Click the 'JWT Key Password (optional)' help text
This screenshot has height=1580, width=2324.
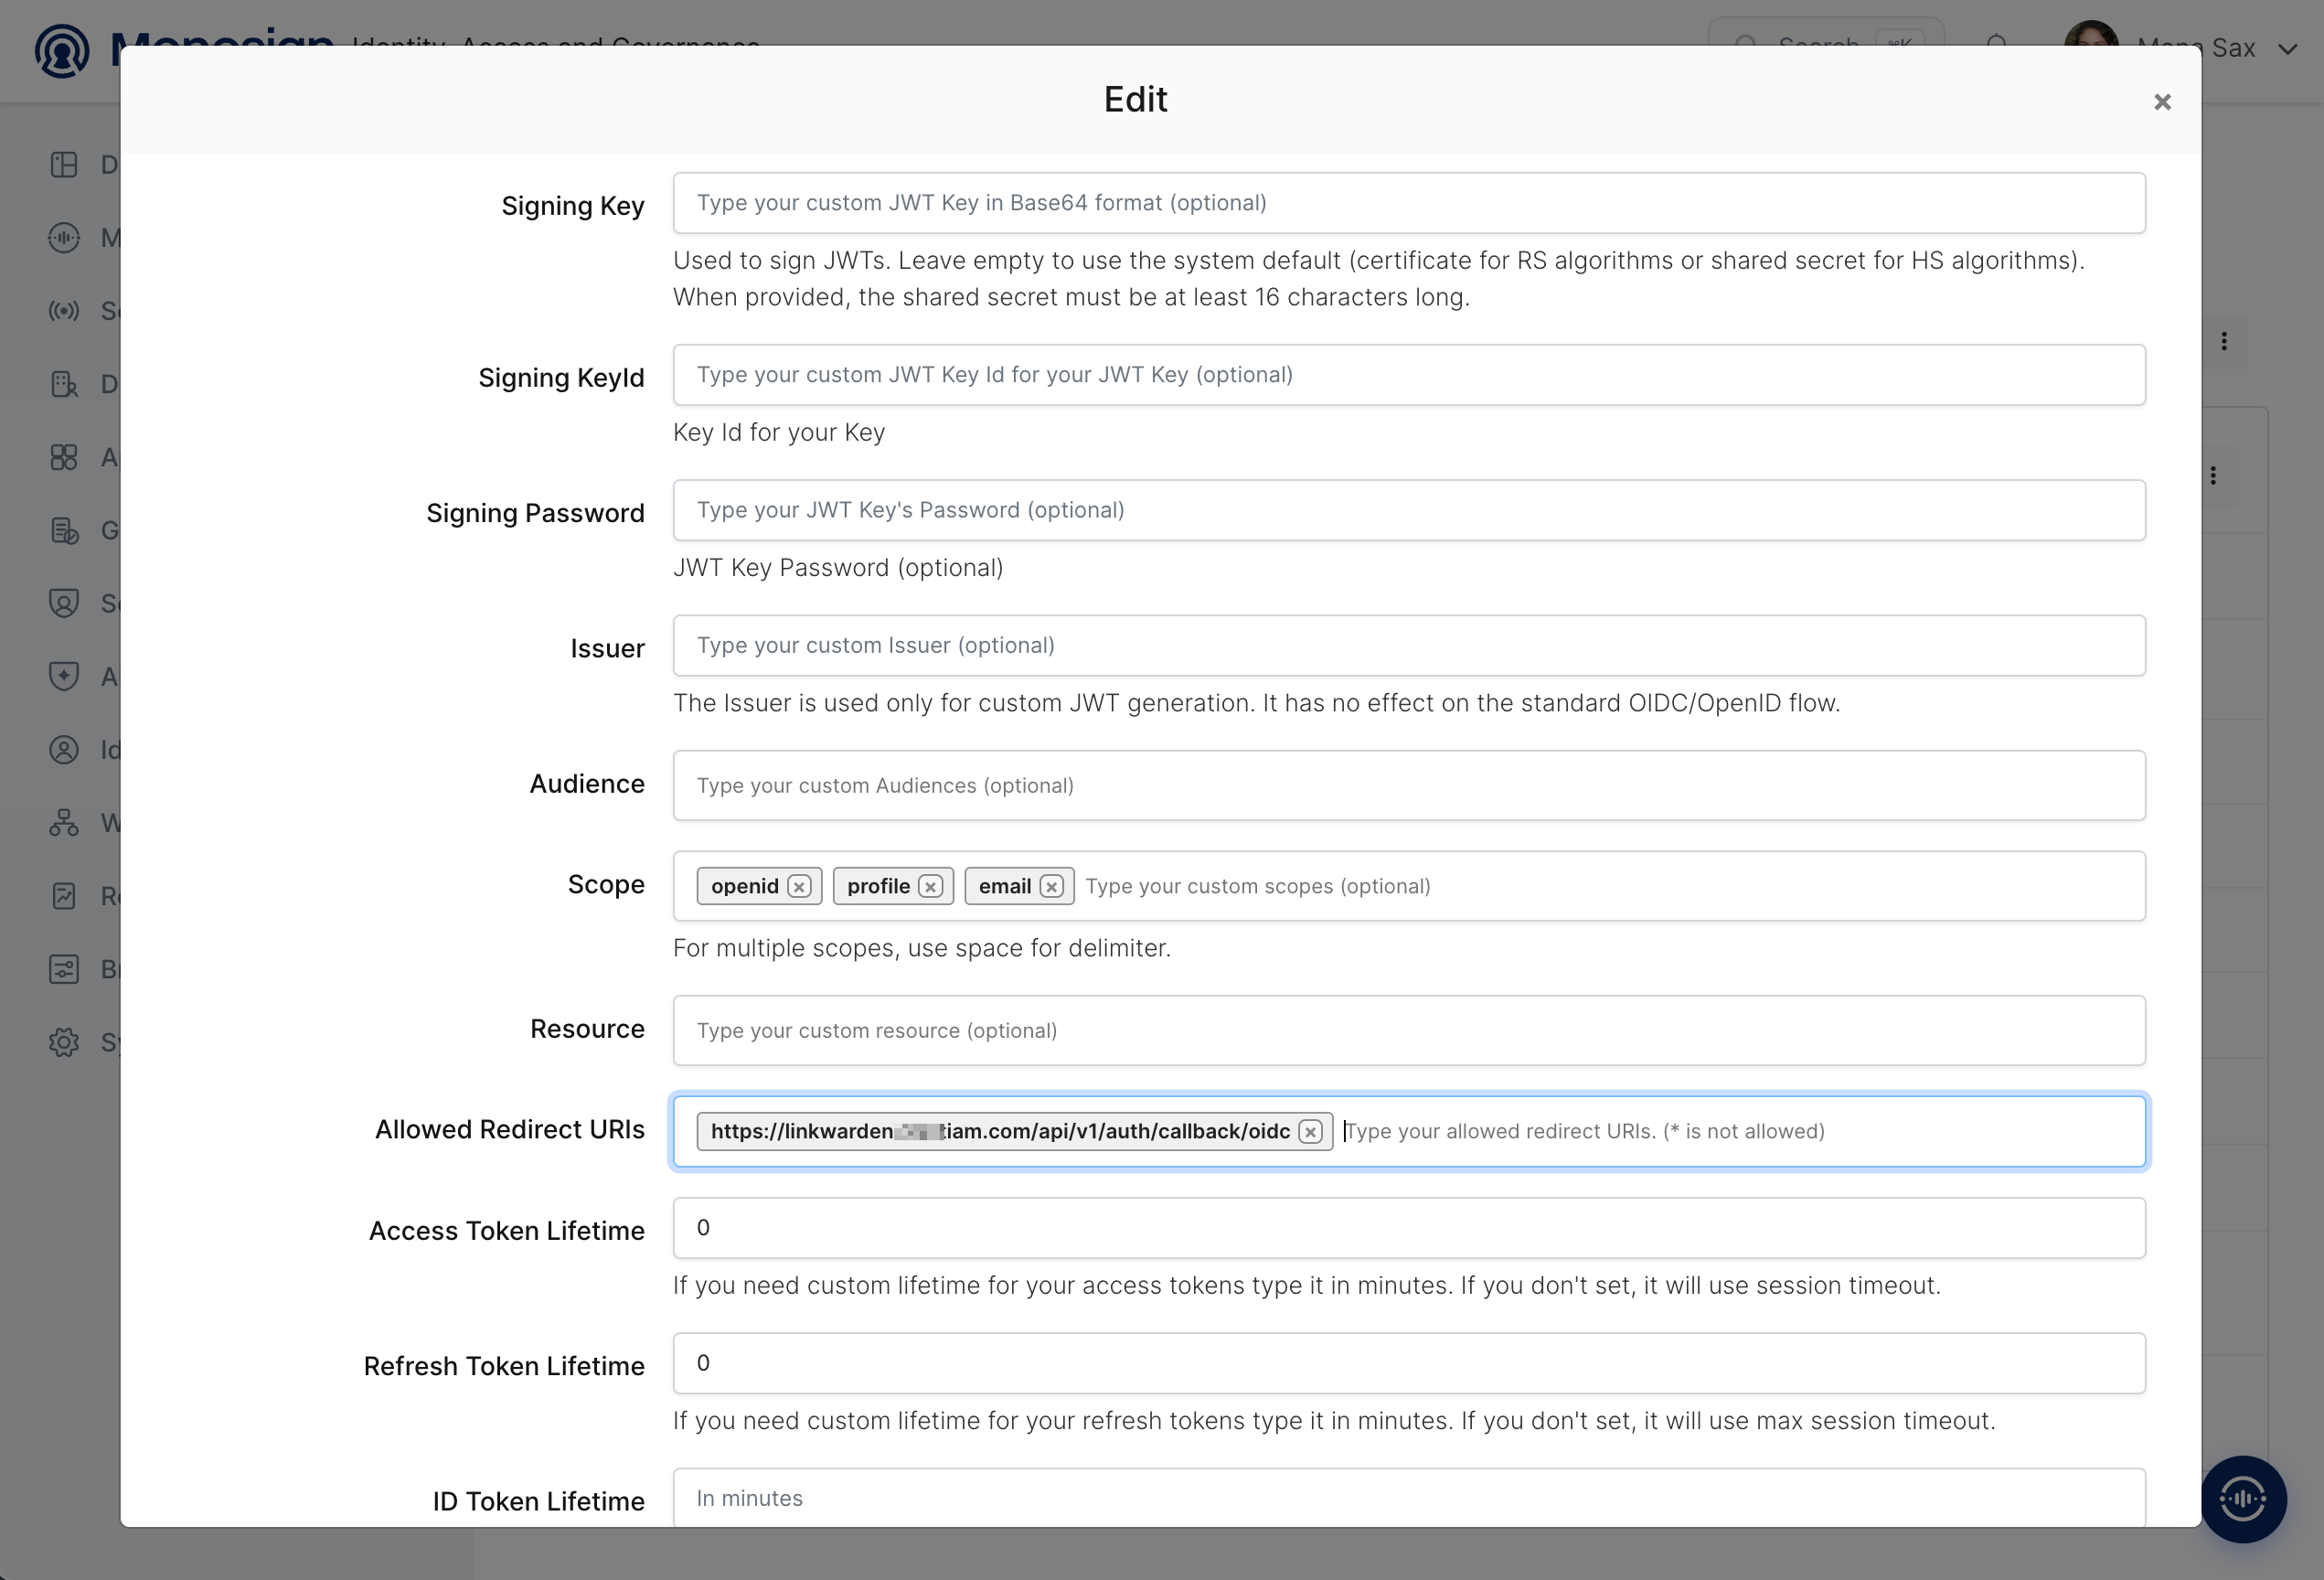(x=838, y=567)
